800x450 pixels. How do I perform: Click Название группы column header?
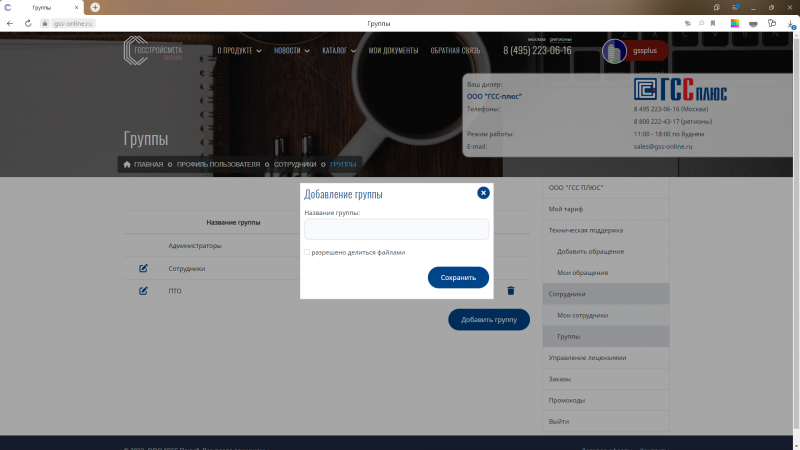(233, 222)
